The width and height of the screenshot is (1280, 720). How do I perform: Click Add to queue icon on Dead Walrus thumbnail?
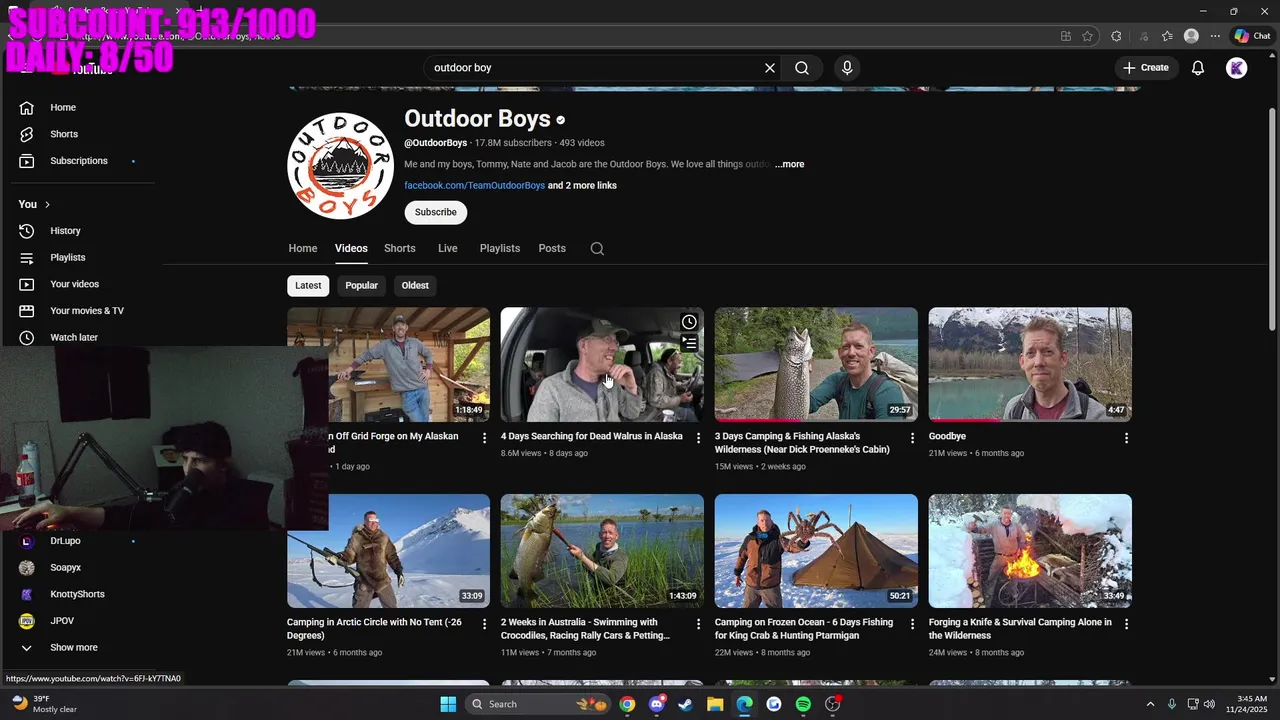point(689,343)
